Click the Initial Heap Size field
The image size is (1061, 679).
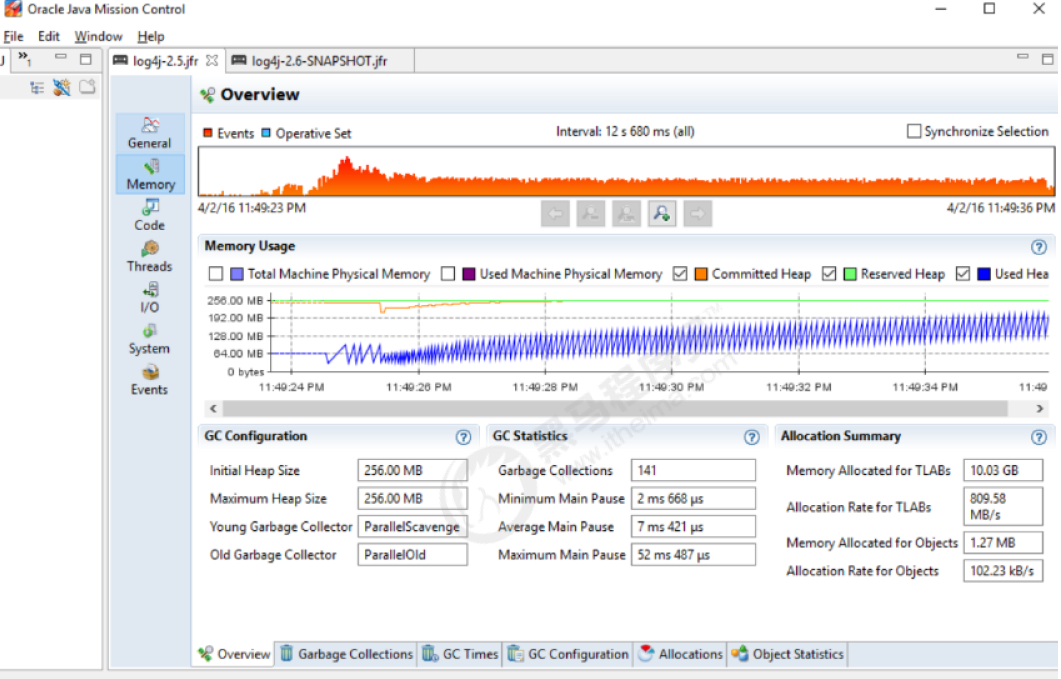(x=412, y=470)
